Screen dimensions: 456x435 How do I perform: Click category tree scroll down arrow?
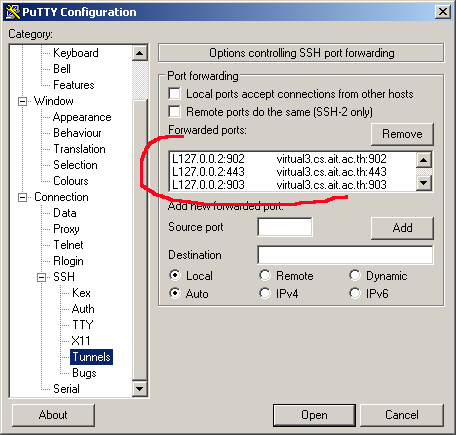pyautogui.click(x=140, y=389)
